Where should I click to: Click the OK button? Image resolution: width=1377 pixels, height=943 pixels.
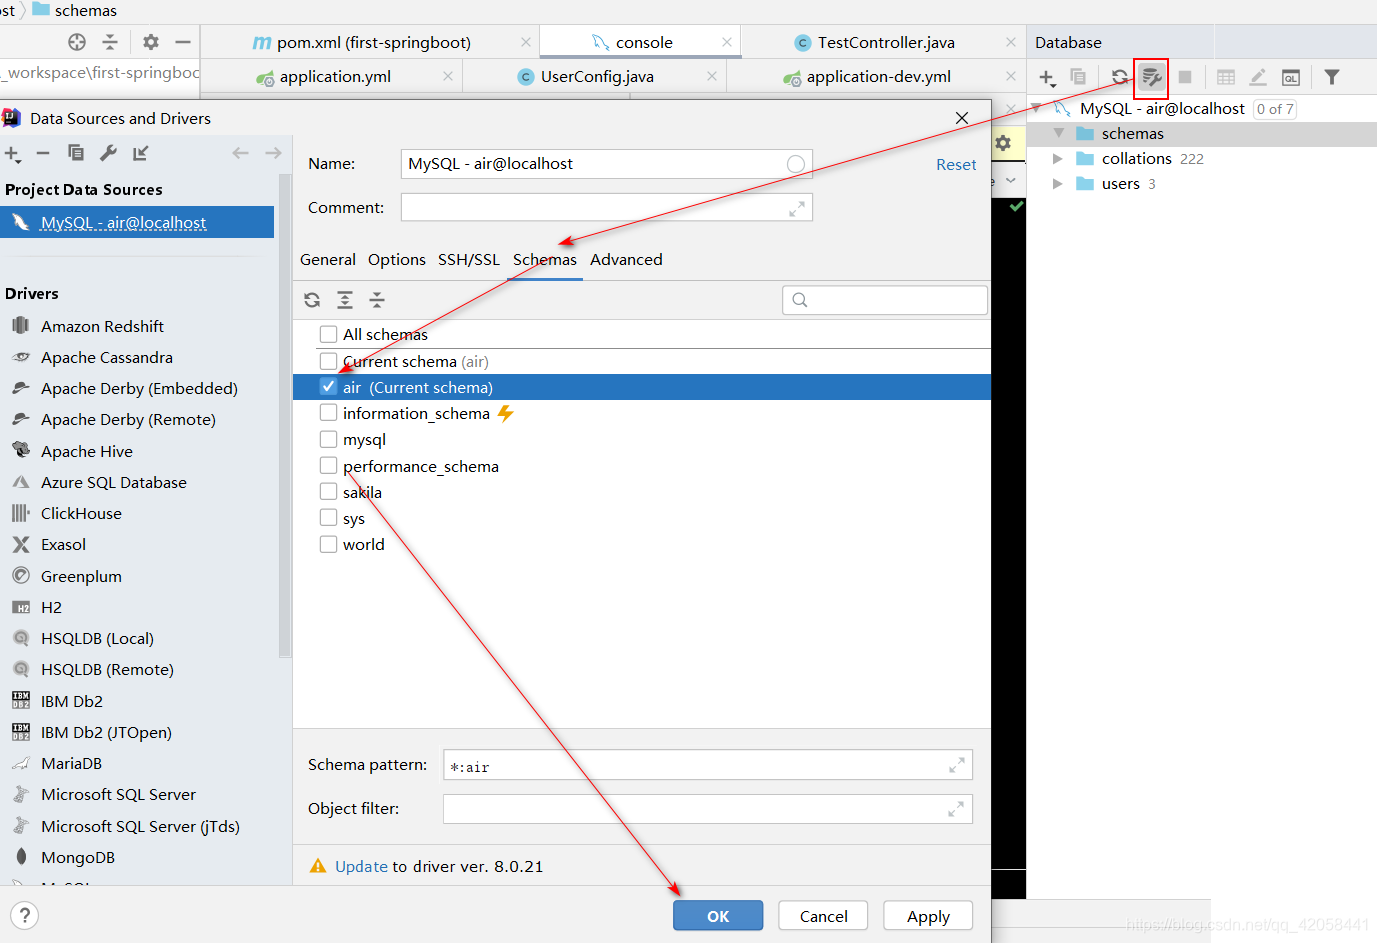click(718, 916)
